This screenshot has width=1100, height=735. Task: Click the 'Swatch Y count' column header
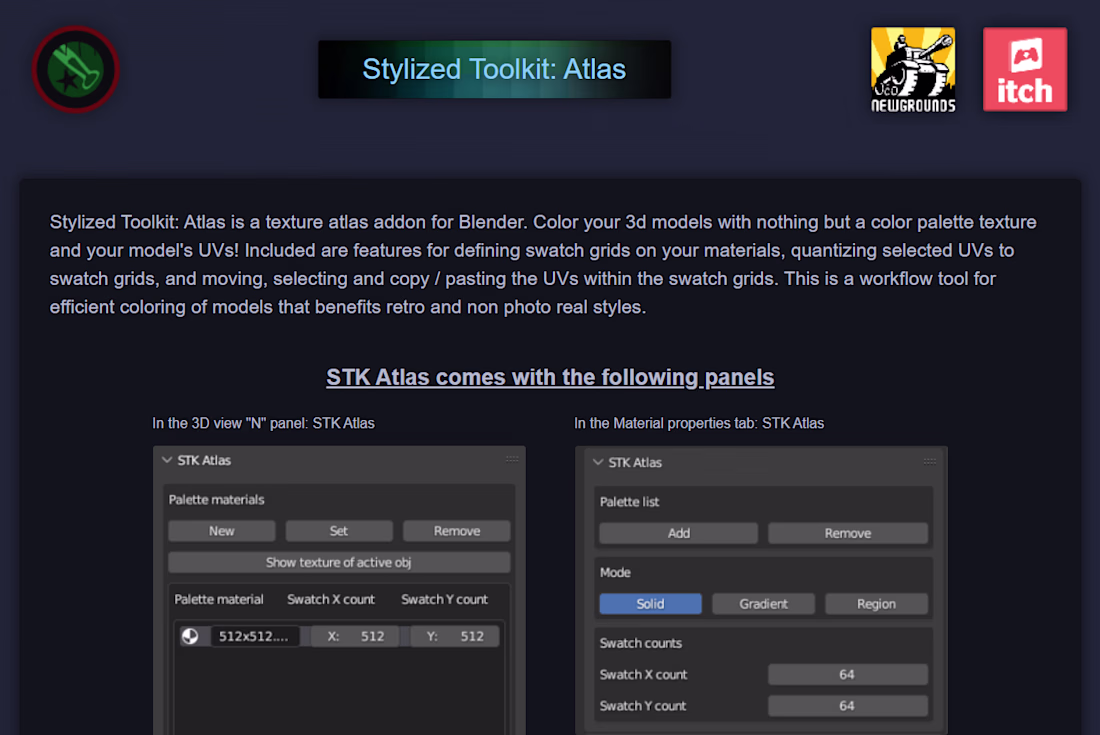[x=444, y=600]
